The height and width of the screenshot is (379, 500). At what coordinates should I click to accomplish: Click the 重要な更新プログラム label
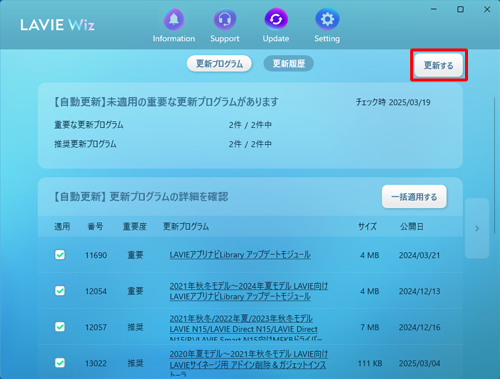click(89, 125)
